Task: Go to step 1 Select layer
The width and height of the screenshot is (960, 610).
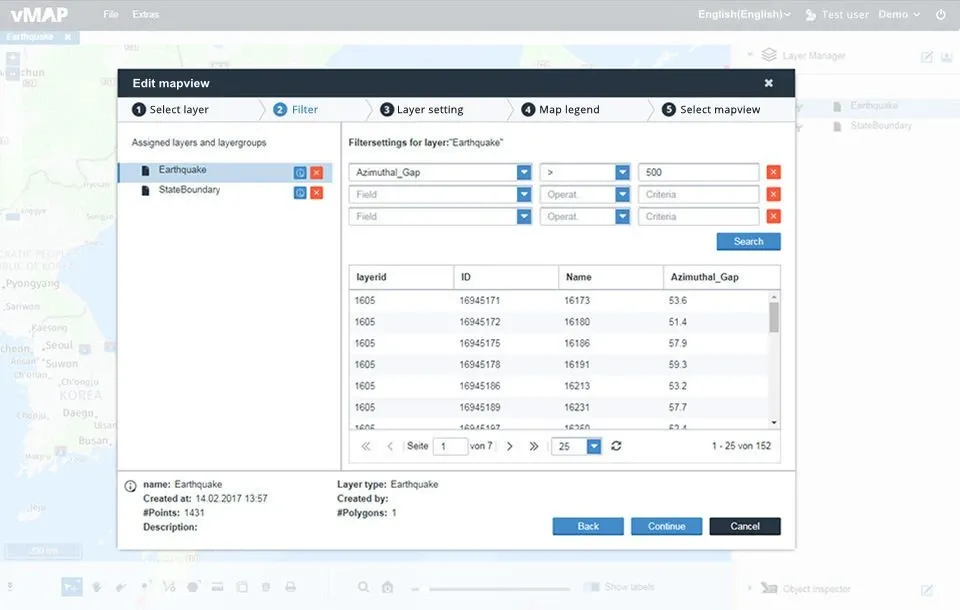Action: click(171, 110)
